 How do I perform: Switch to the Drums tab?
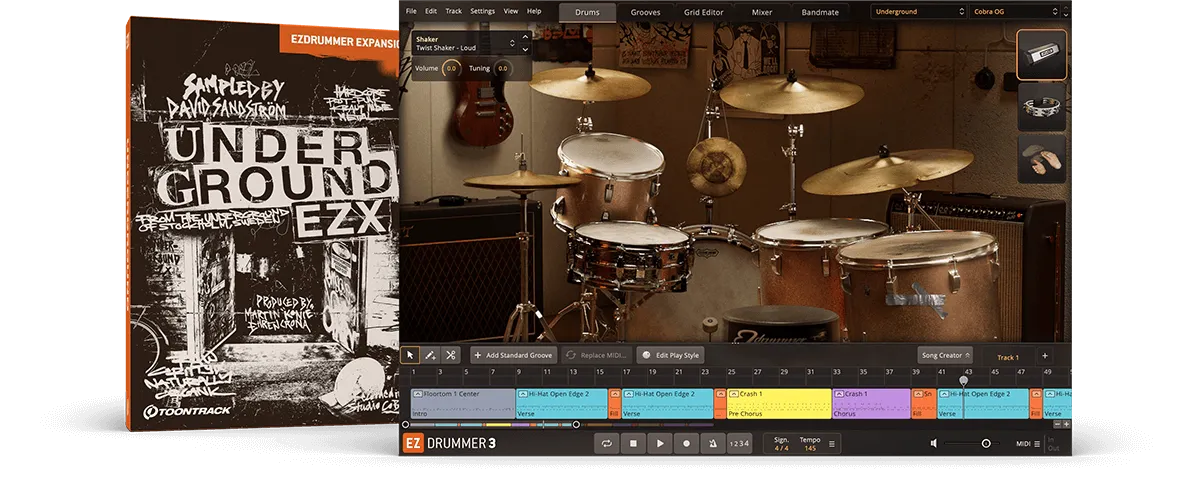click(x=587, y=12)
